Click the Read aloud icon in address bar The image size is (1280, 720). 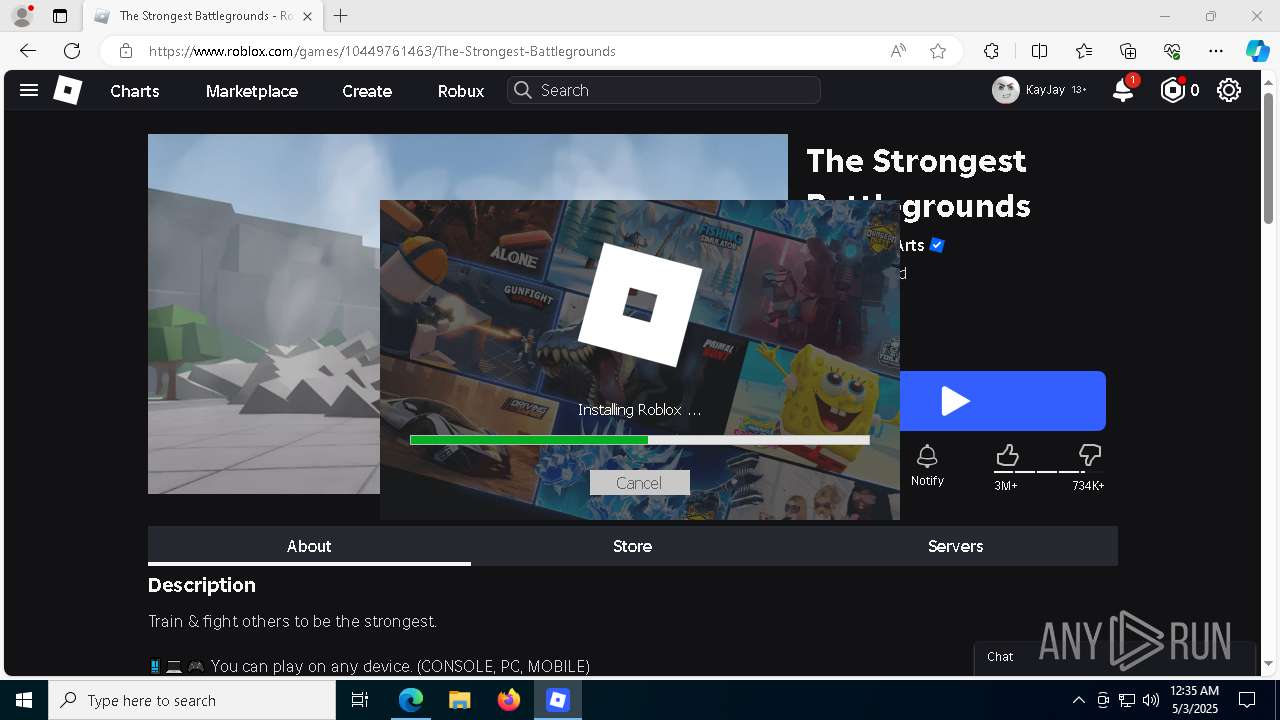(x=898, y=51)
